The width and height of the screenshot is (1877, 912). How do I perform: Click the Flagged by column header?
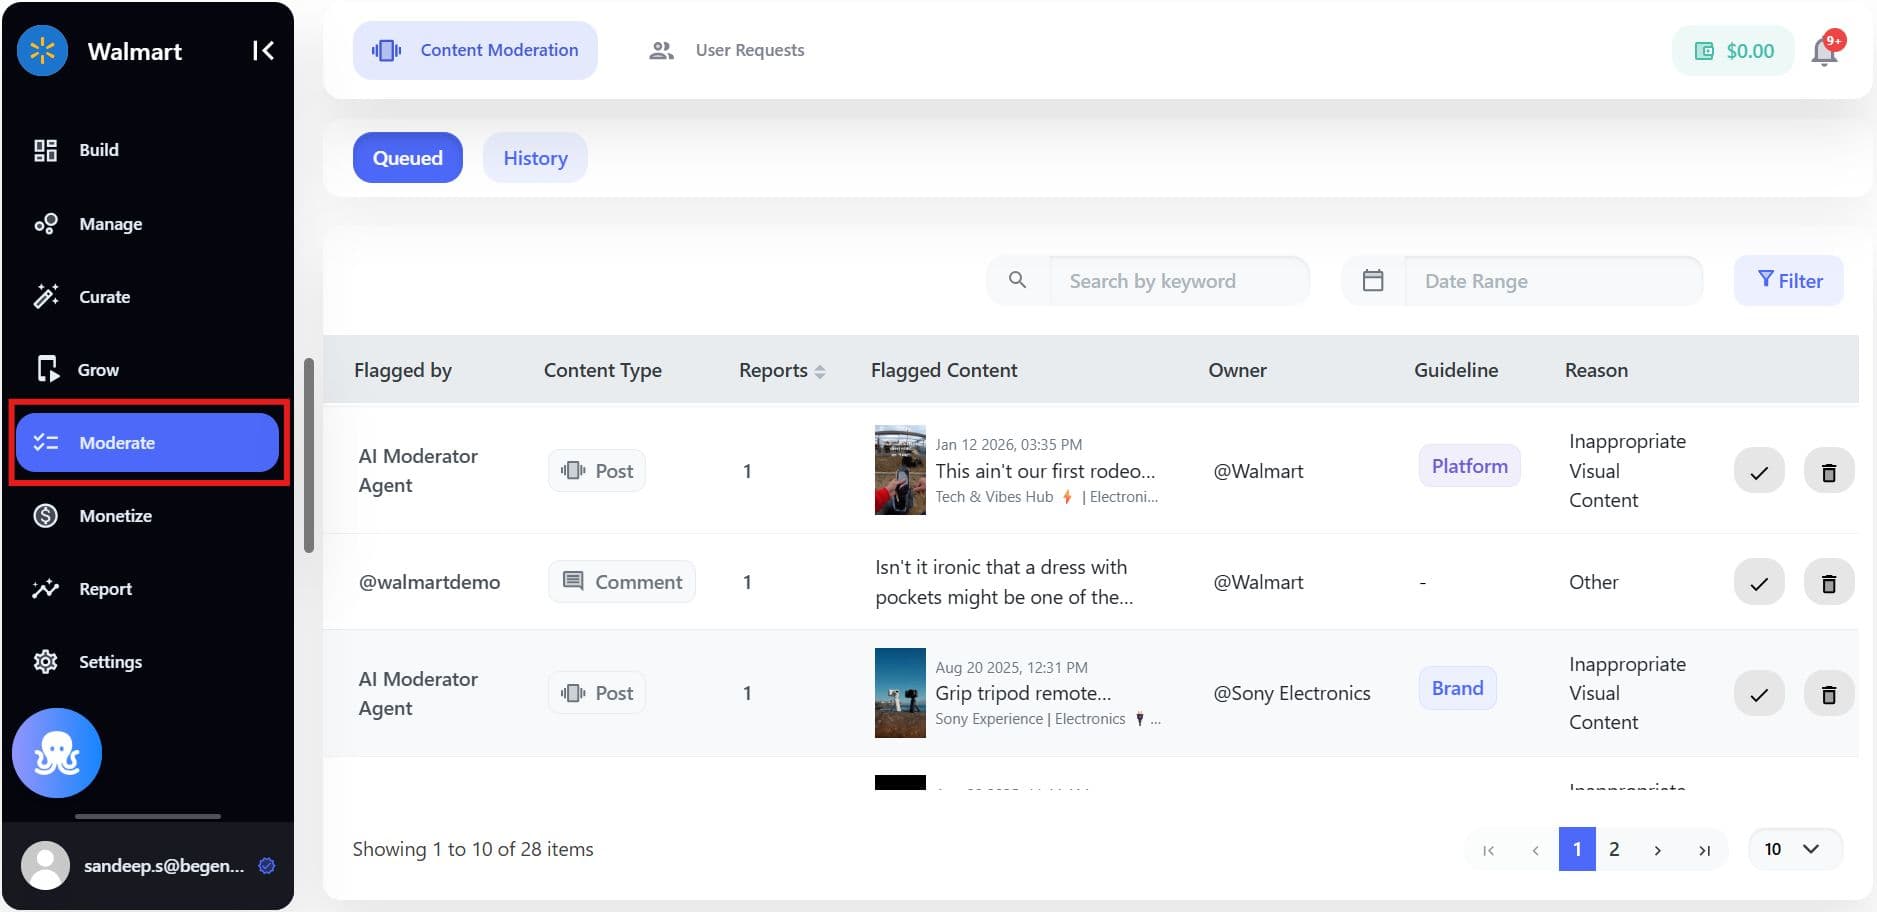[x=403, y=370]
